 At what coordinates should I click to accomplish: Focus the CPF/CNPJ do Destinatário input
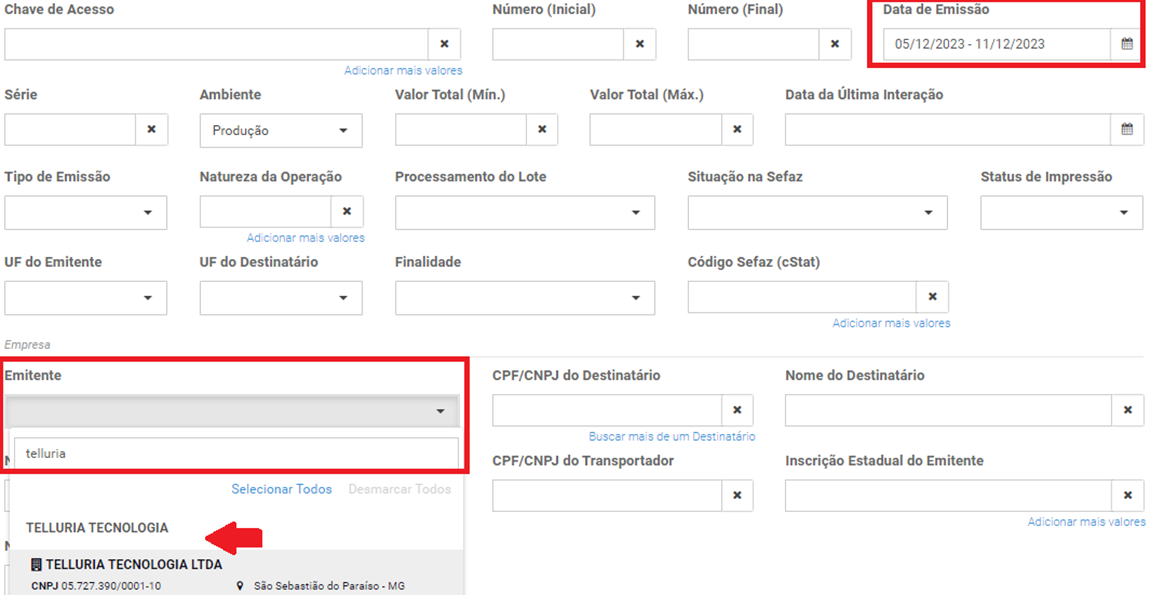tap(607, 410)
